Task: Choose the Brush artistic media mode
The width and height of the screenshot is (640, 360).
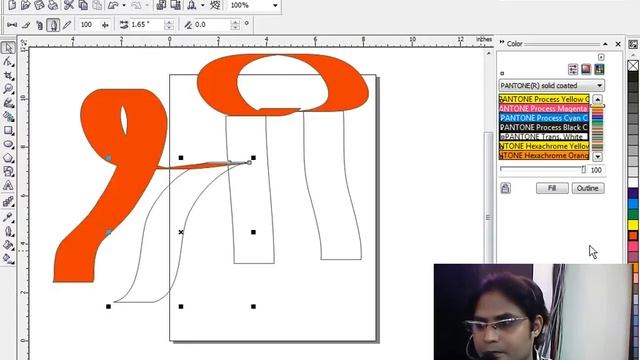Action: [26, 25]
